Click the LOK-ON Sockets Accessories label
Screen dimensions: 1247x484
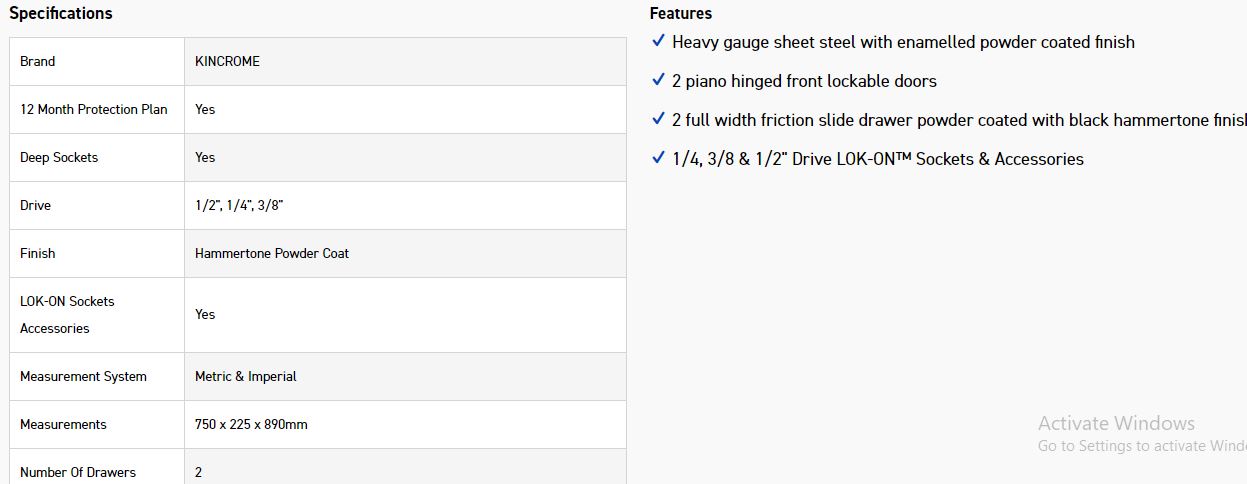click(x=67, y=315)
